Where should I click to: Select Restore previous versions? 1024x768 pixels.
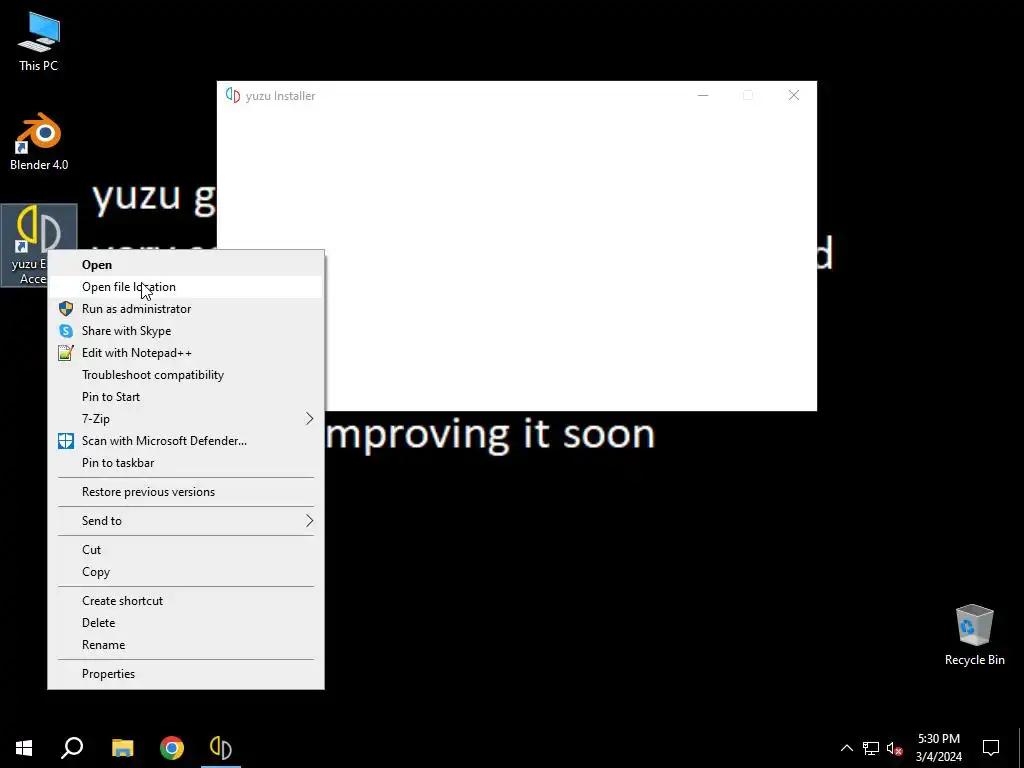coord(185,492)
